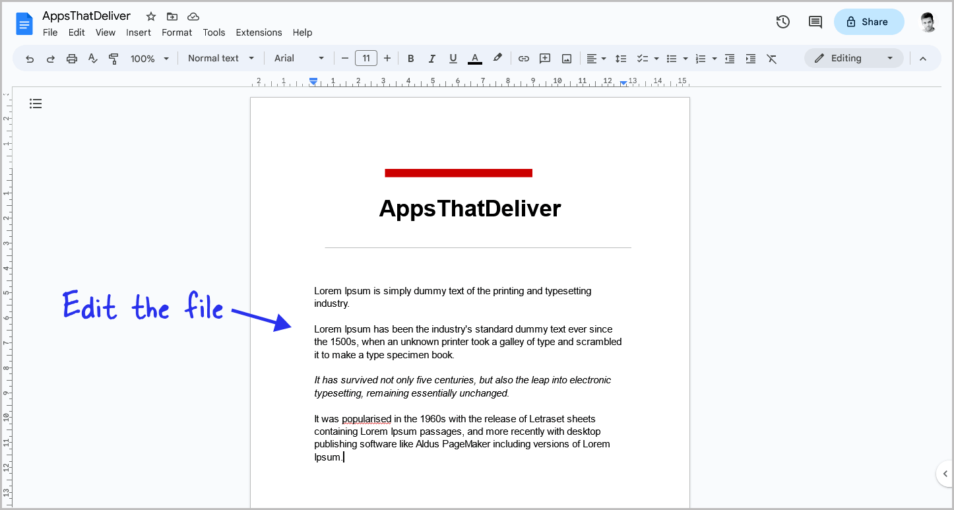Open the File menu
The width and height of the screenshot is (954, 510).
click(x=50, y=33)
